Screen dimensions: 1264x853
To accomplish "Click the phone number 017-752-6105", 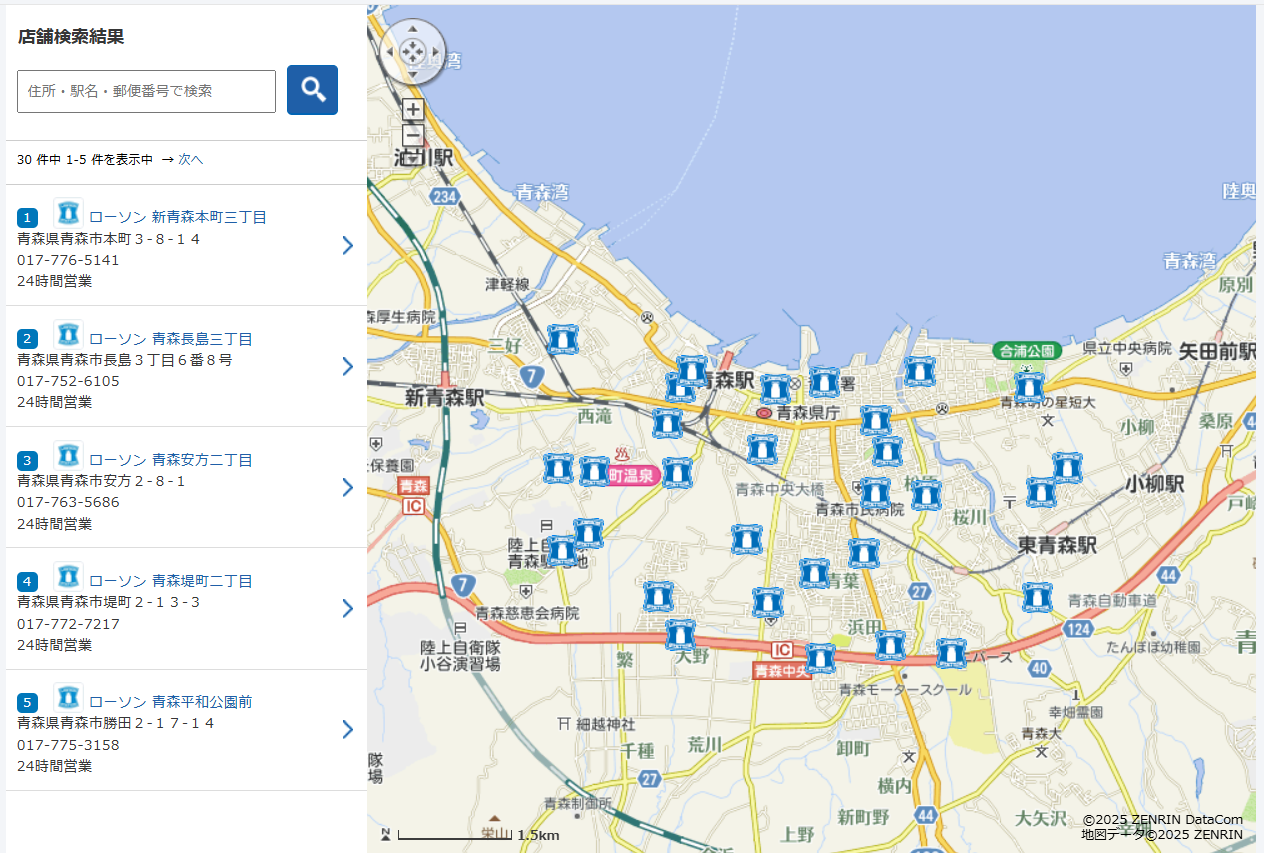I will (x=68, y=381).
